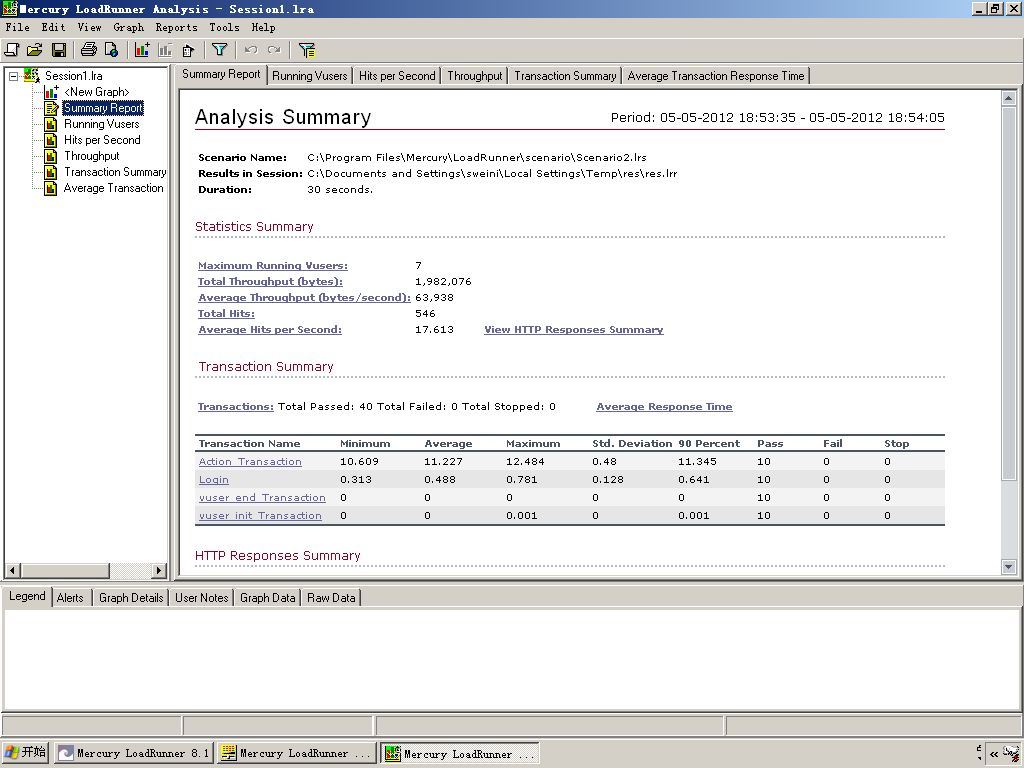Switch to the Running Vusers tab

point(310,76)
